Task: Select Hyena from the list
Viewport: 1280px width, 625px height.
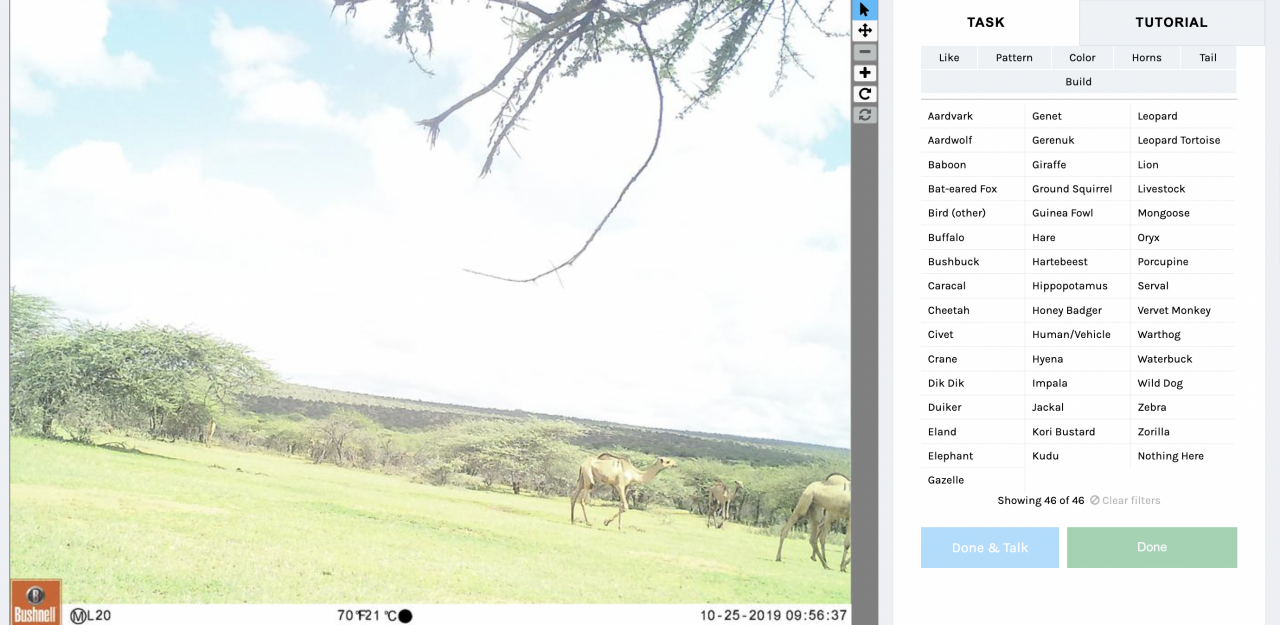Action: pyautogui.click(x=1078, y=359)
